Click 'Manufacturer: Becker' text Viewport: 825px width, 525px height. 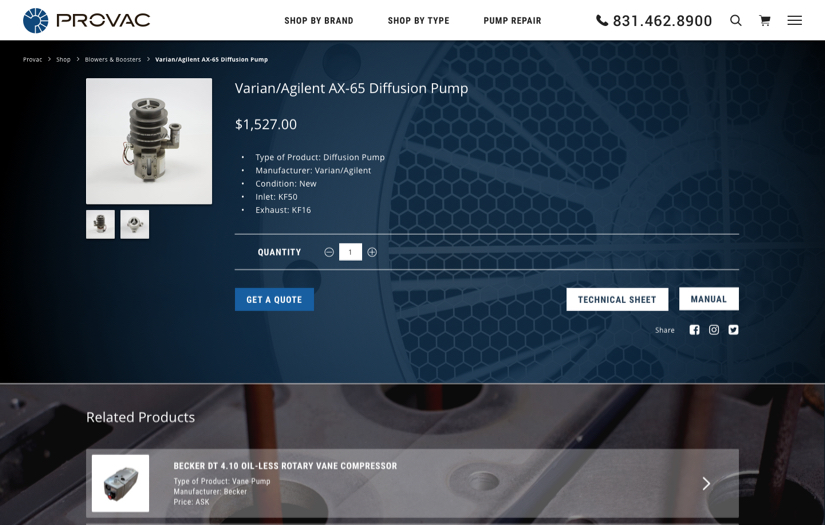point(210,491)
